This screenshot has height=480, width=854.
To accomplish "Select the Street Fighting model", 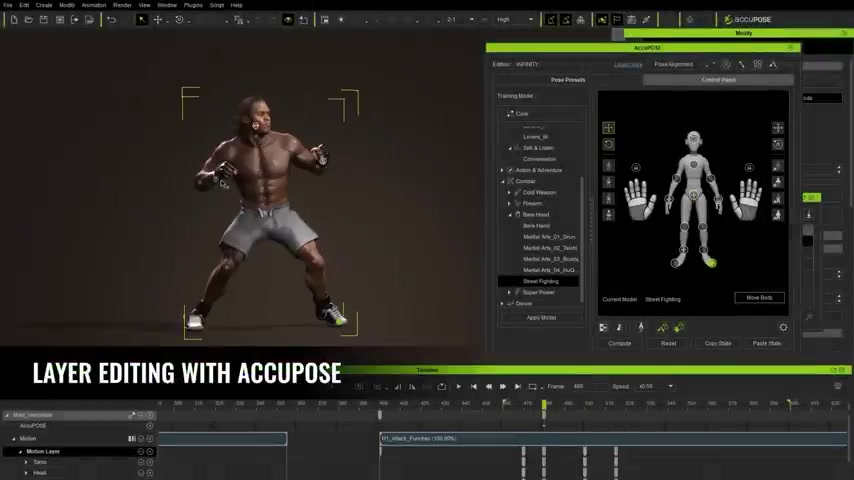I will pos(540,281).
